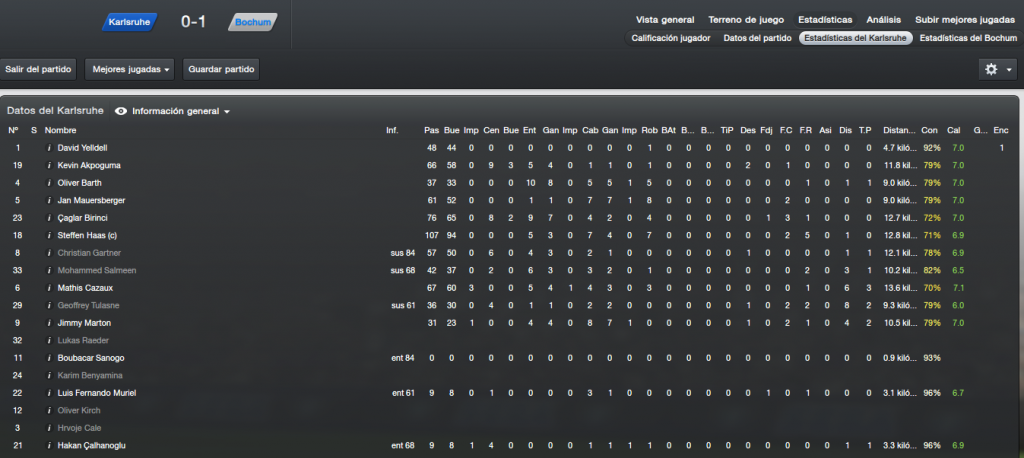Click the settings gear icon
This screenshot has width=1024, height=458.
pos(991,69)
